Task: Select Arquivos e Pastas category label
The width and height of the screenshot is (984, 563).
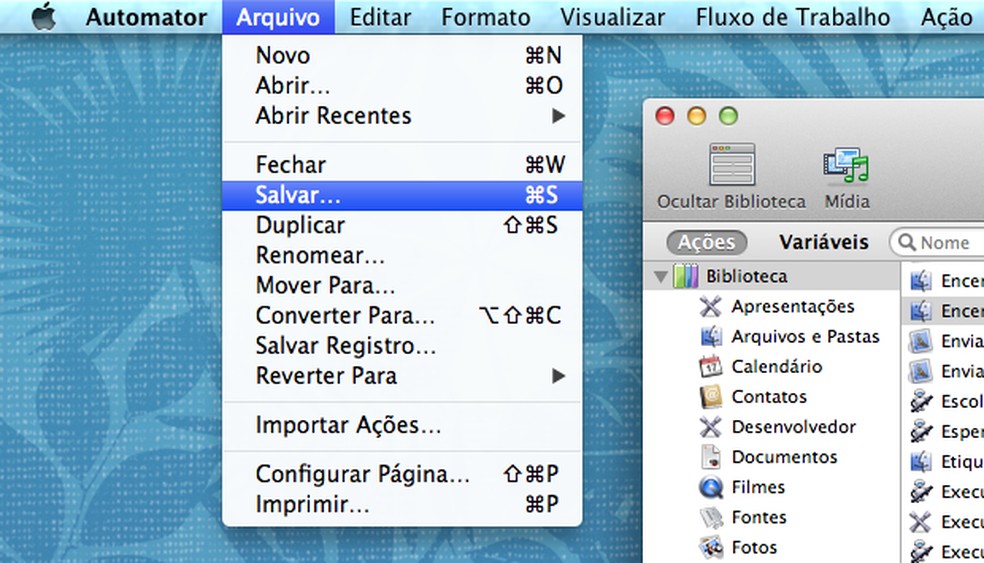Action: (805, 336)
